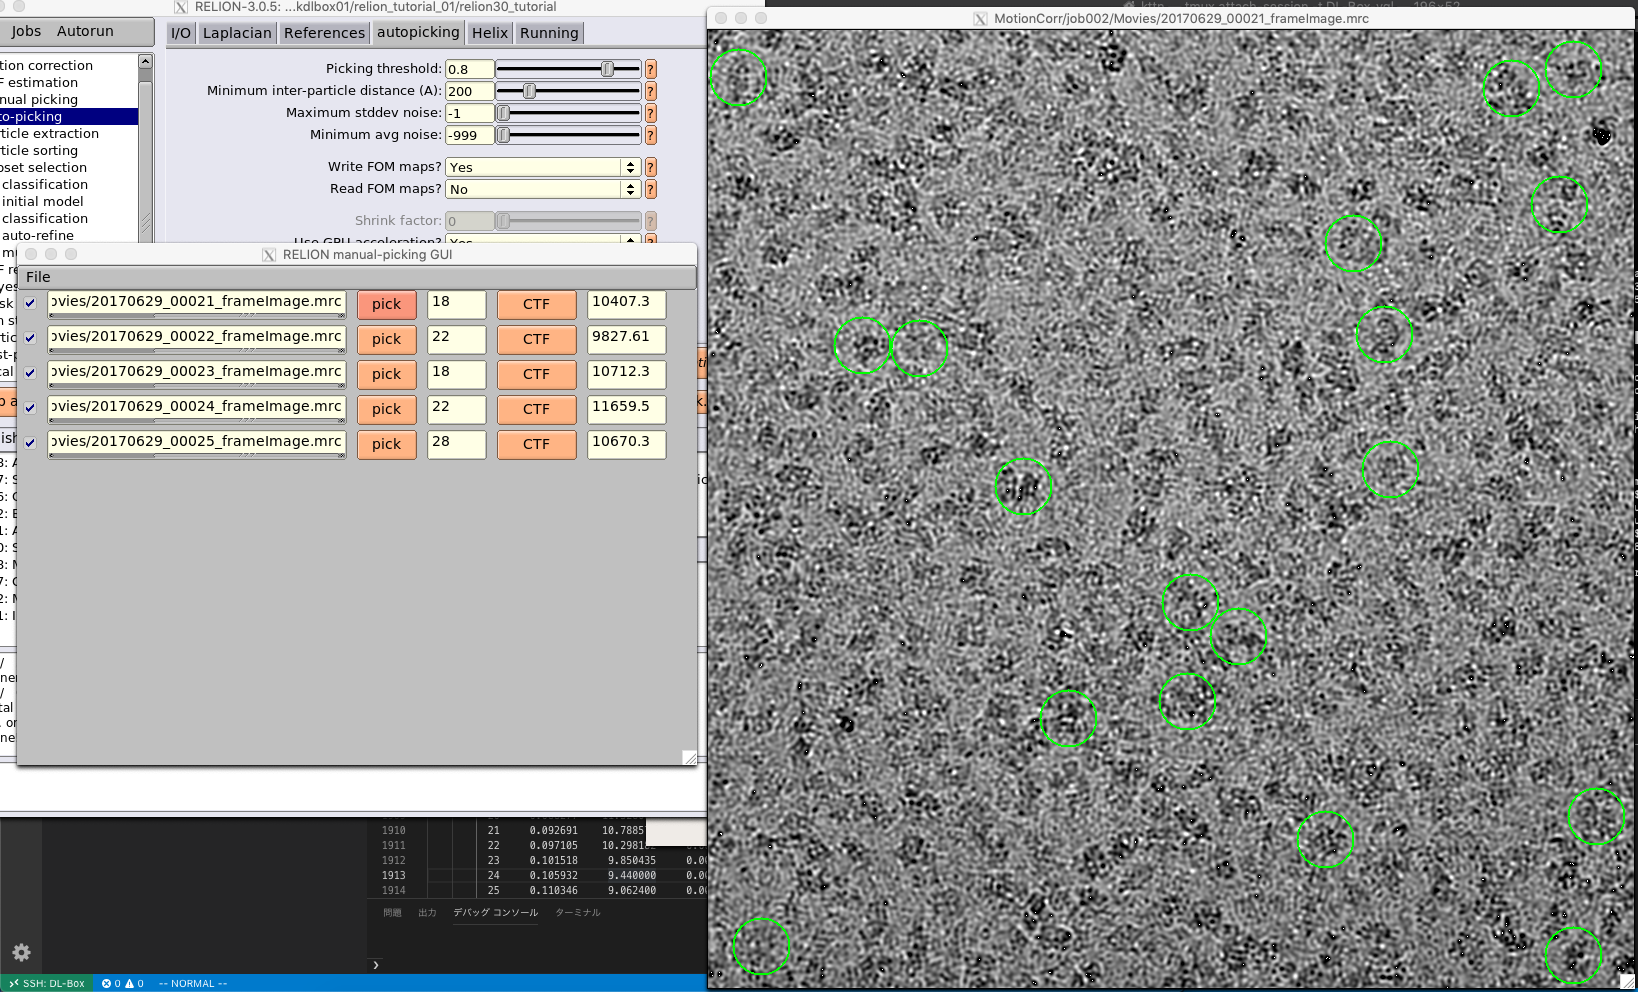The width and height of the screenshot is (1638, 992).
Task: Show CTF for 00024_frameImage.mrc
Action: pyautogui.click(x=537, y=410)
